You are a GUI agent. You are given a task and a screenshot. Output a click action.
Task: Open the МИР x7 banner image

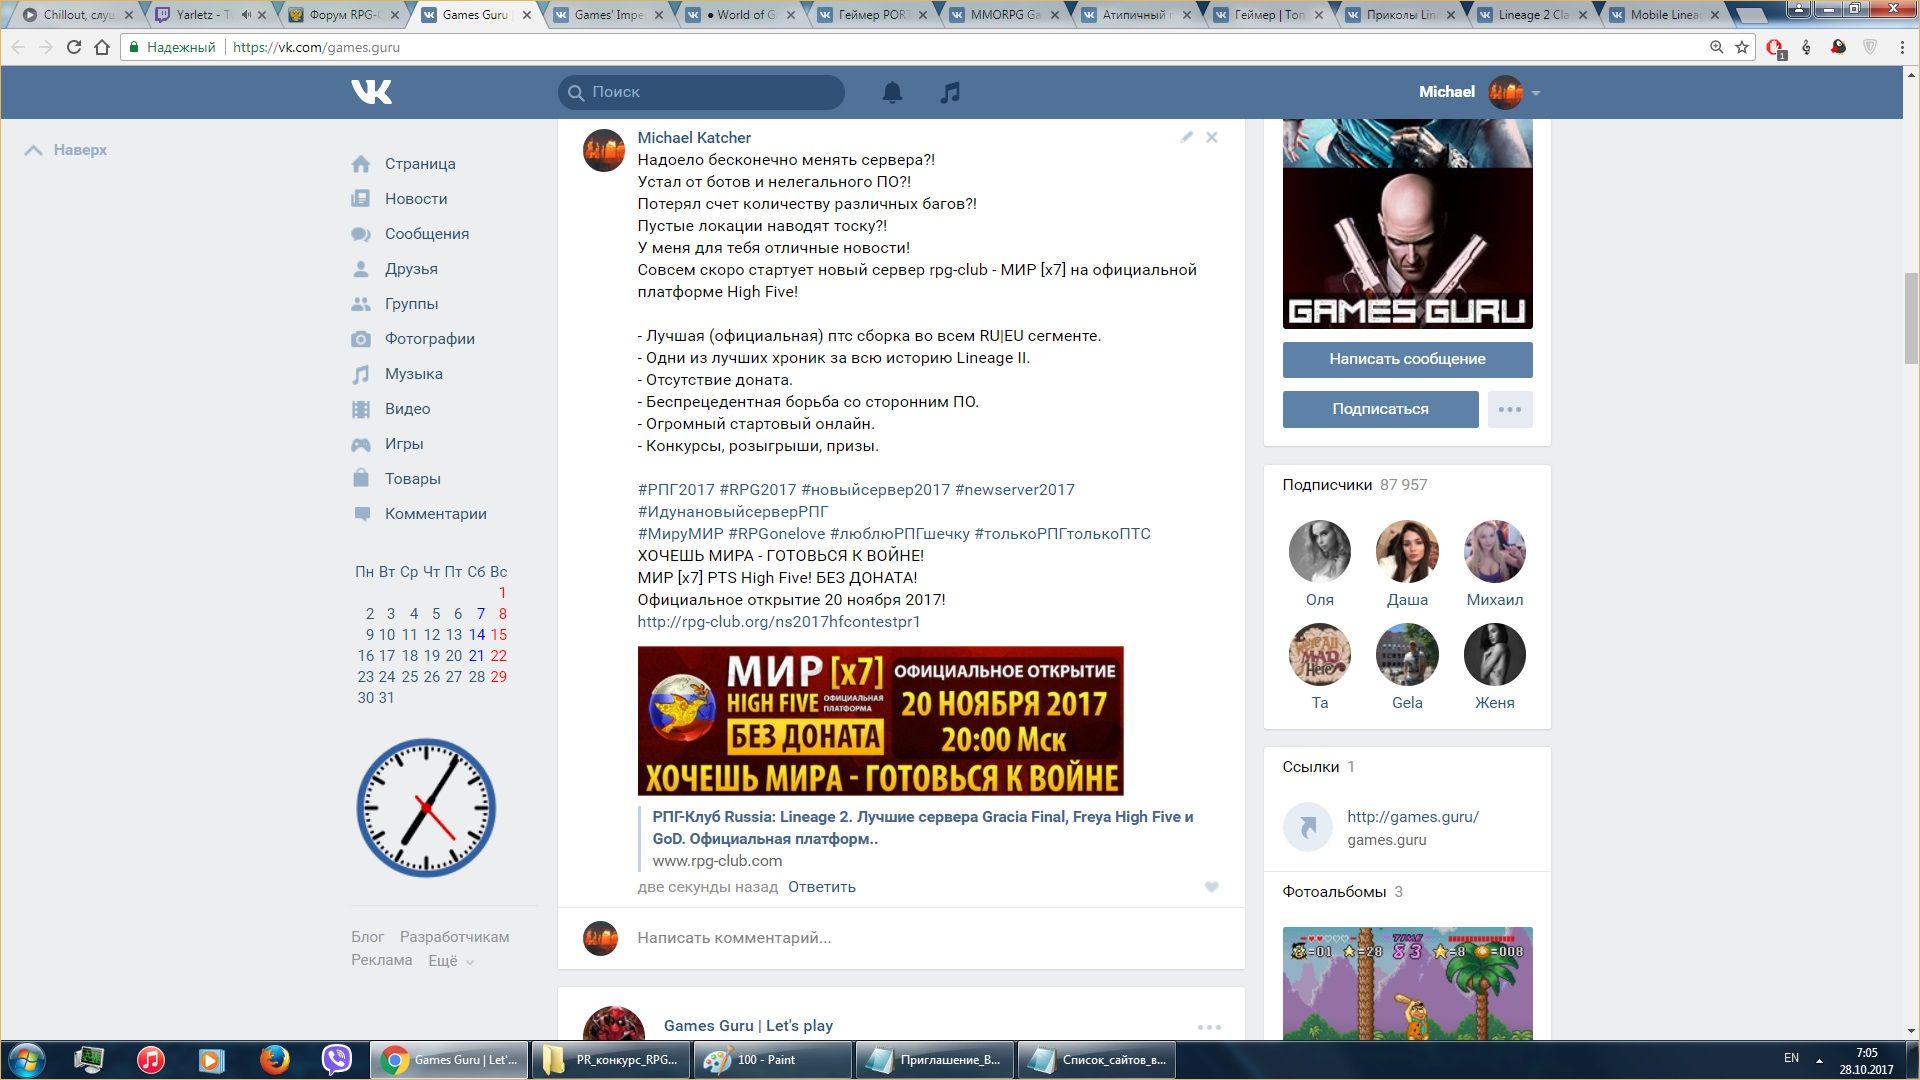click(880, 721)
